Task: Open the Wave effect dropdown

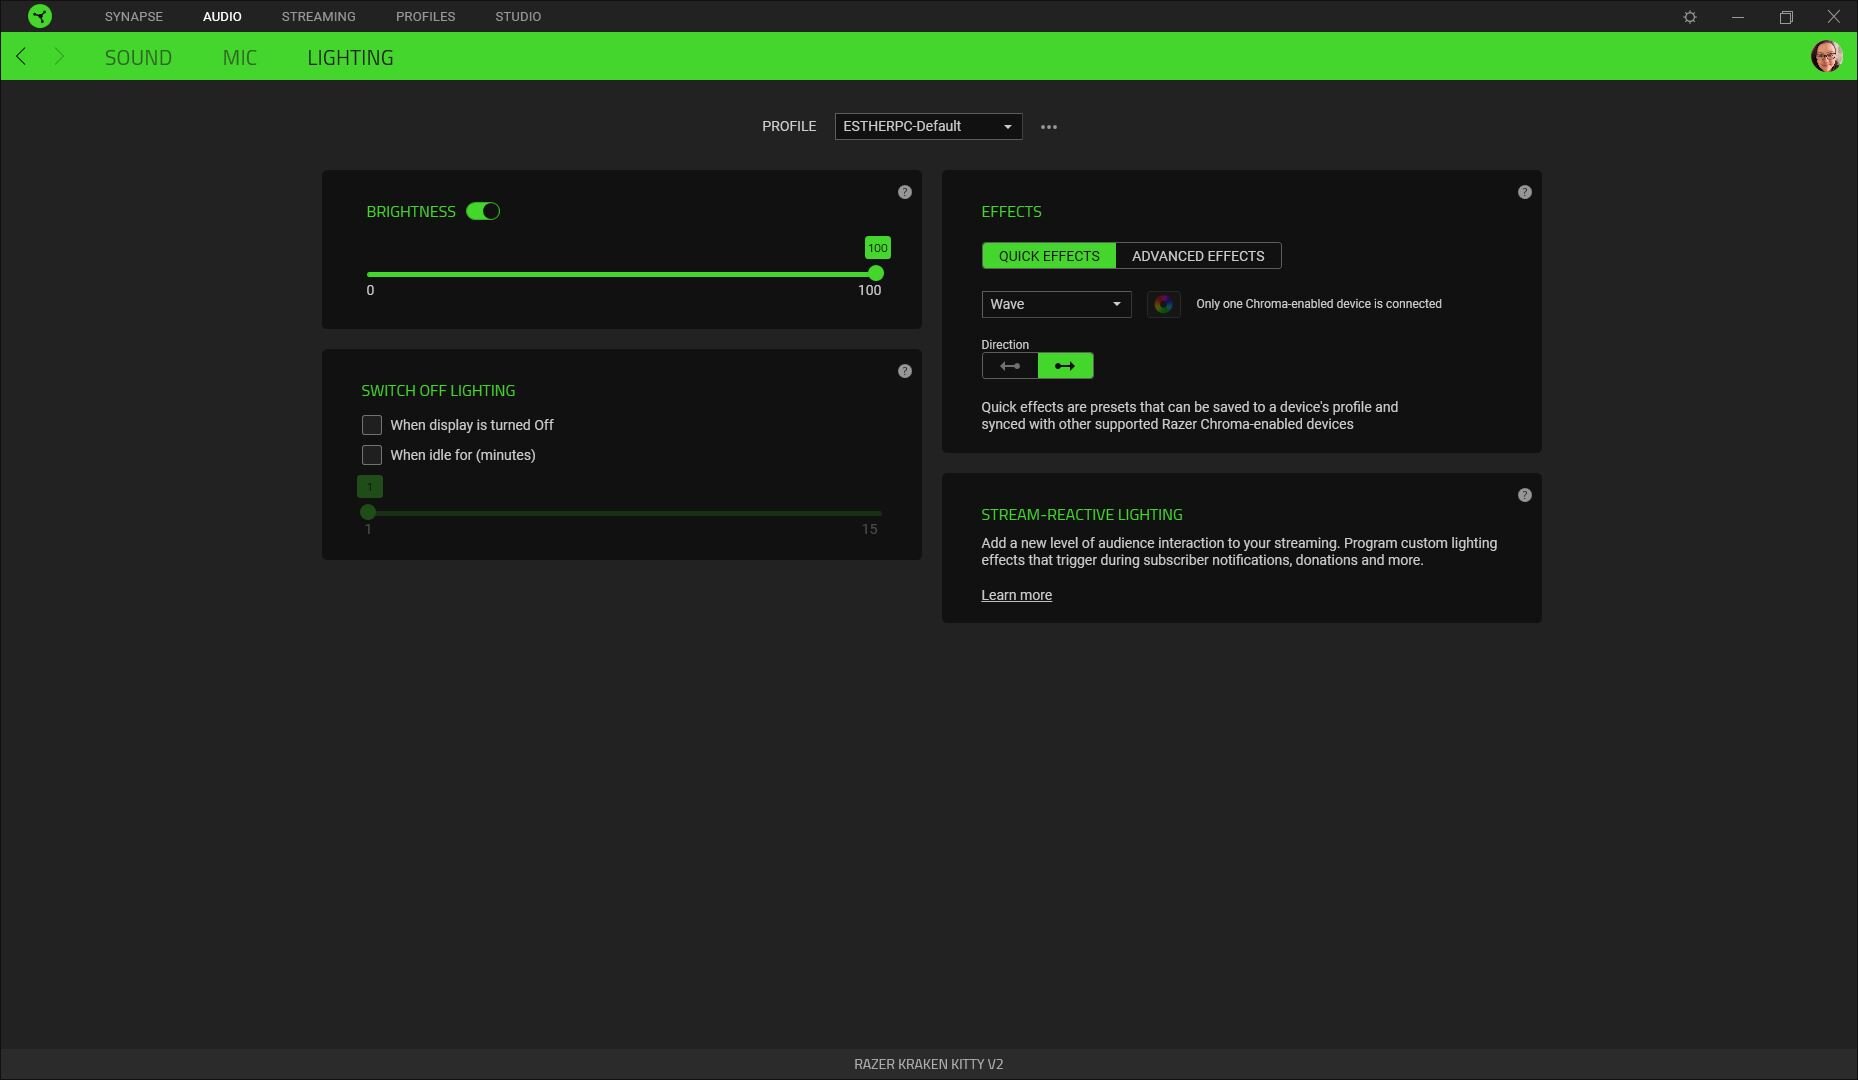Action: tap(1056, 304)
